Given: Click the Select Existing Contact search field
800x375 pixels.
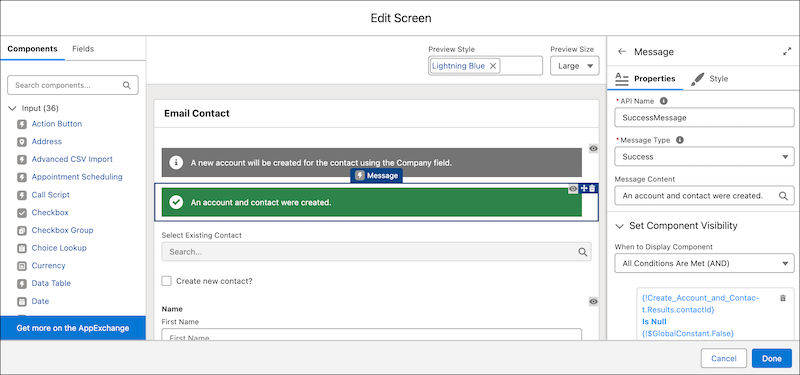Looking at the screenshot, I should [377, 252].
